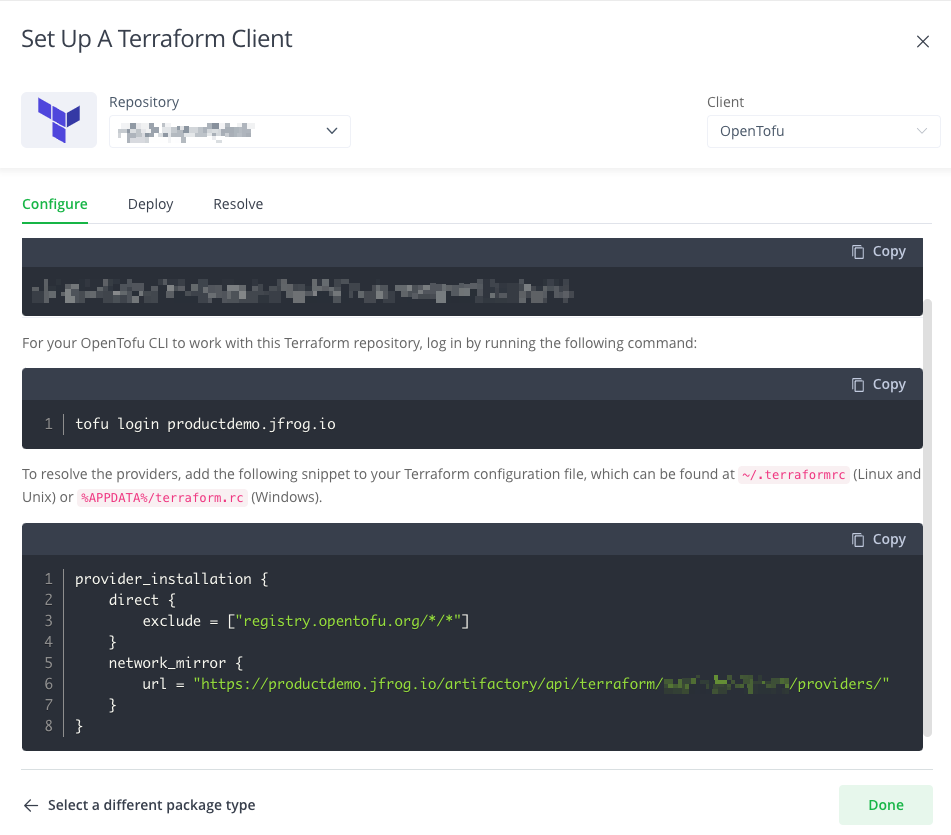Close the dialog with the X icon

tap(924, 41)
